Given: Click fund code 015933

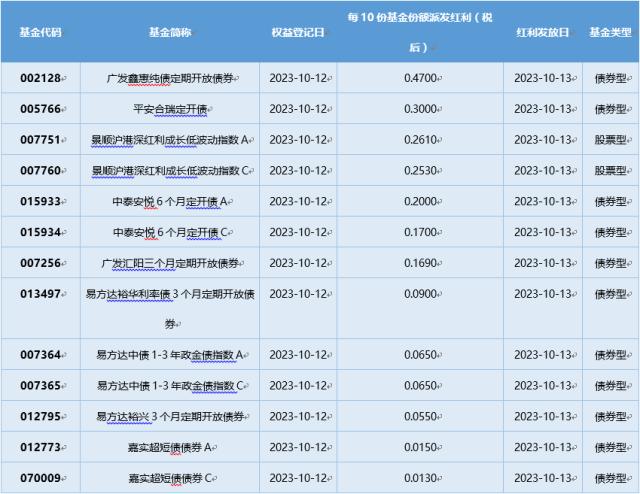Looking at the screenshot, I should point(40,201).
